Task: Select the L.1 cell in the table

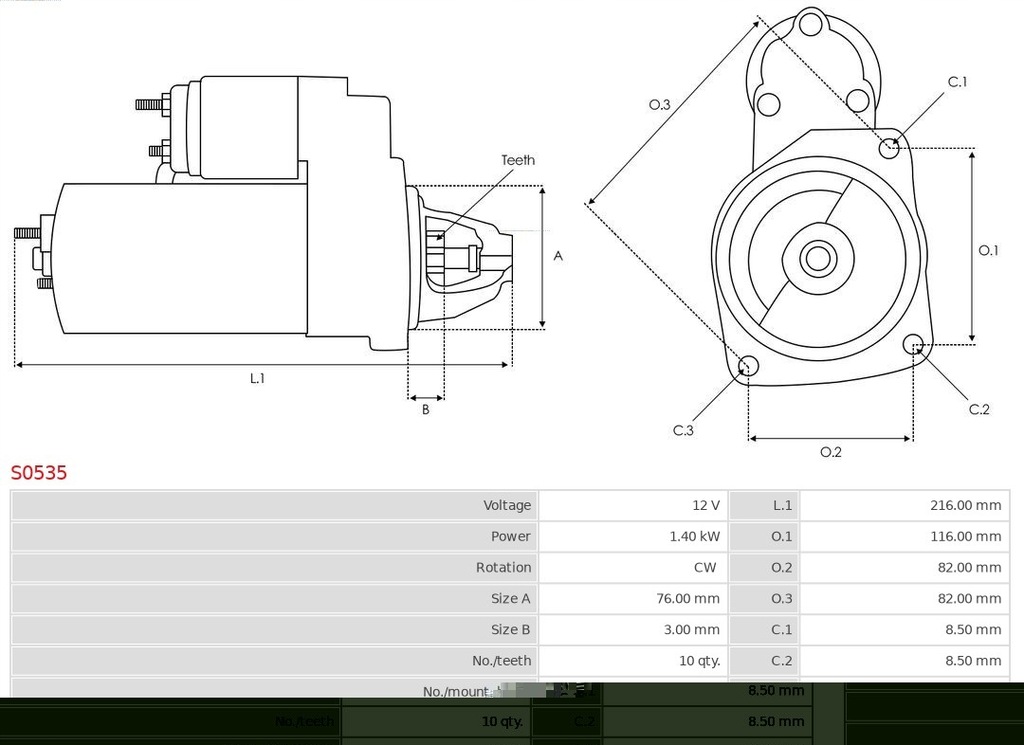Action: pyautogui.click(x=763, y=505)
